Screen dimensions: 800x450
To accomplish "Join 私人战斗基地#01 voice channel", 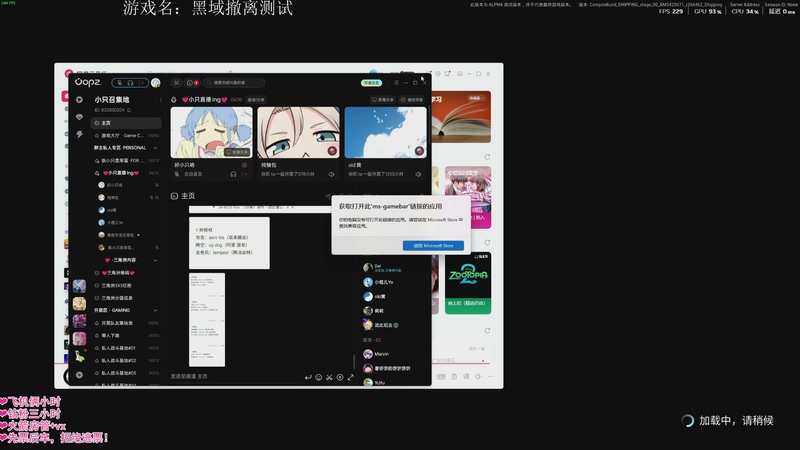I will pyautogui.click(x=126, y=348).
